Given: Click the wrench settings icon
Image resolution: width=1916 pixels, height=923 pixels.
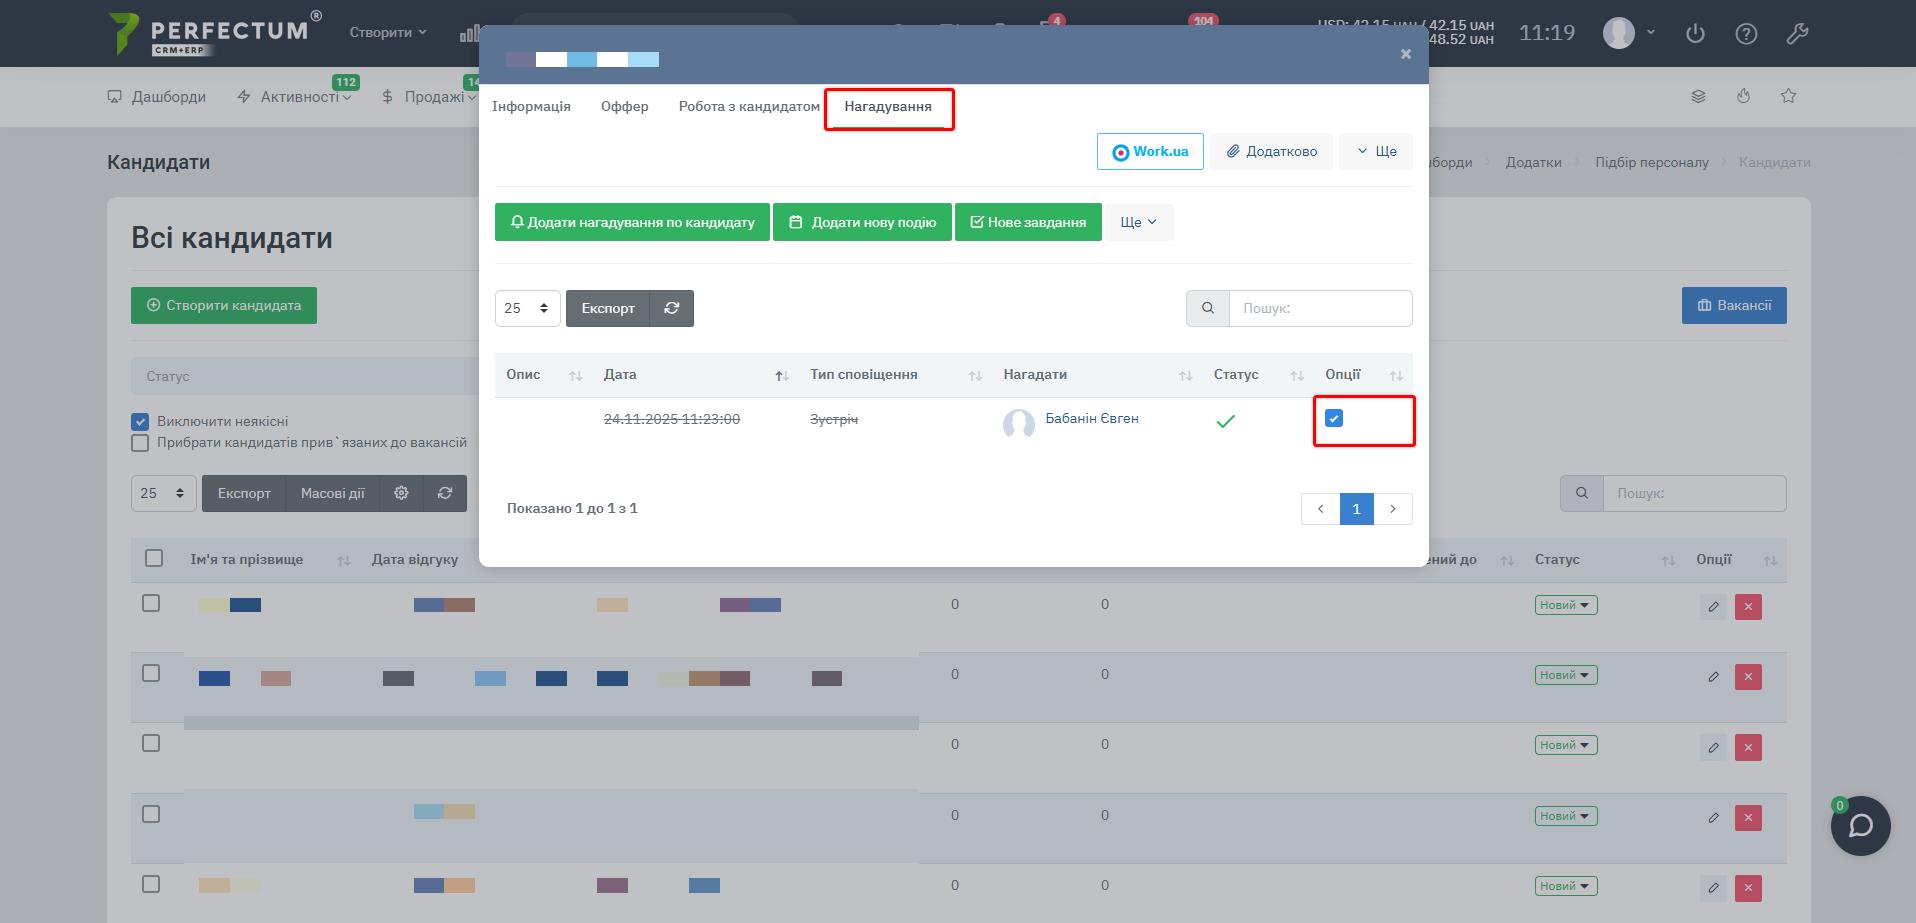Looking at the screenshot, I should pyautogui.click(x=1797, y=33).
